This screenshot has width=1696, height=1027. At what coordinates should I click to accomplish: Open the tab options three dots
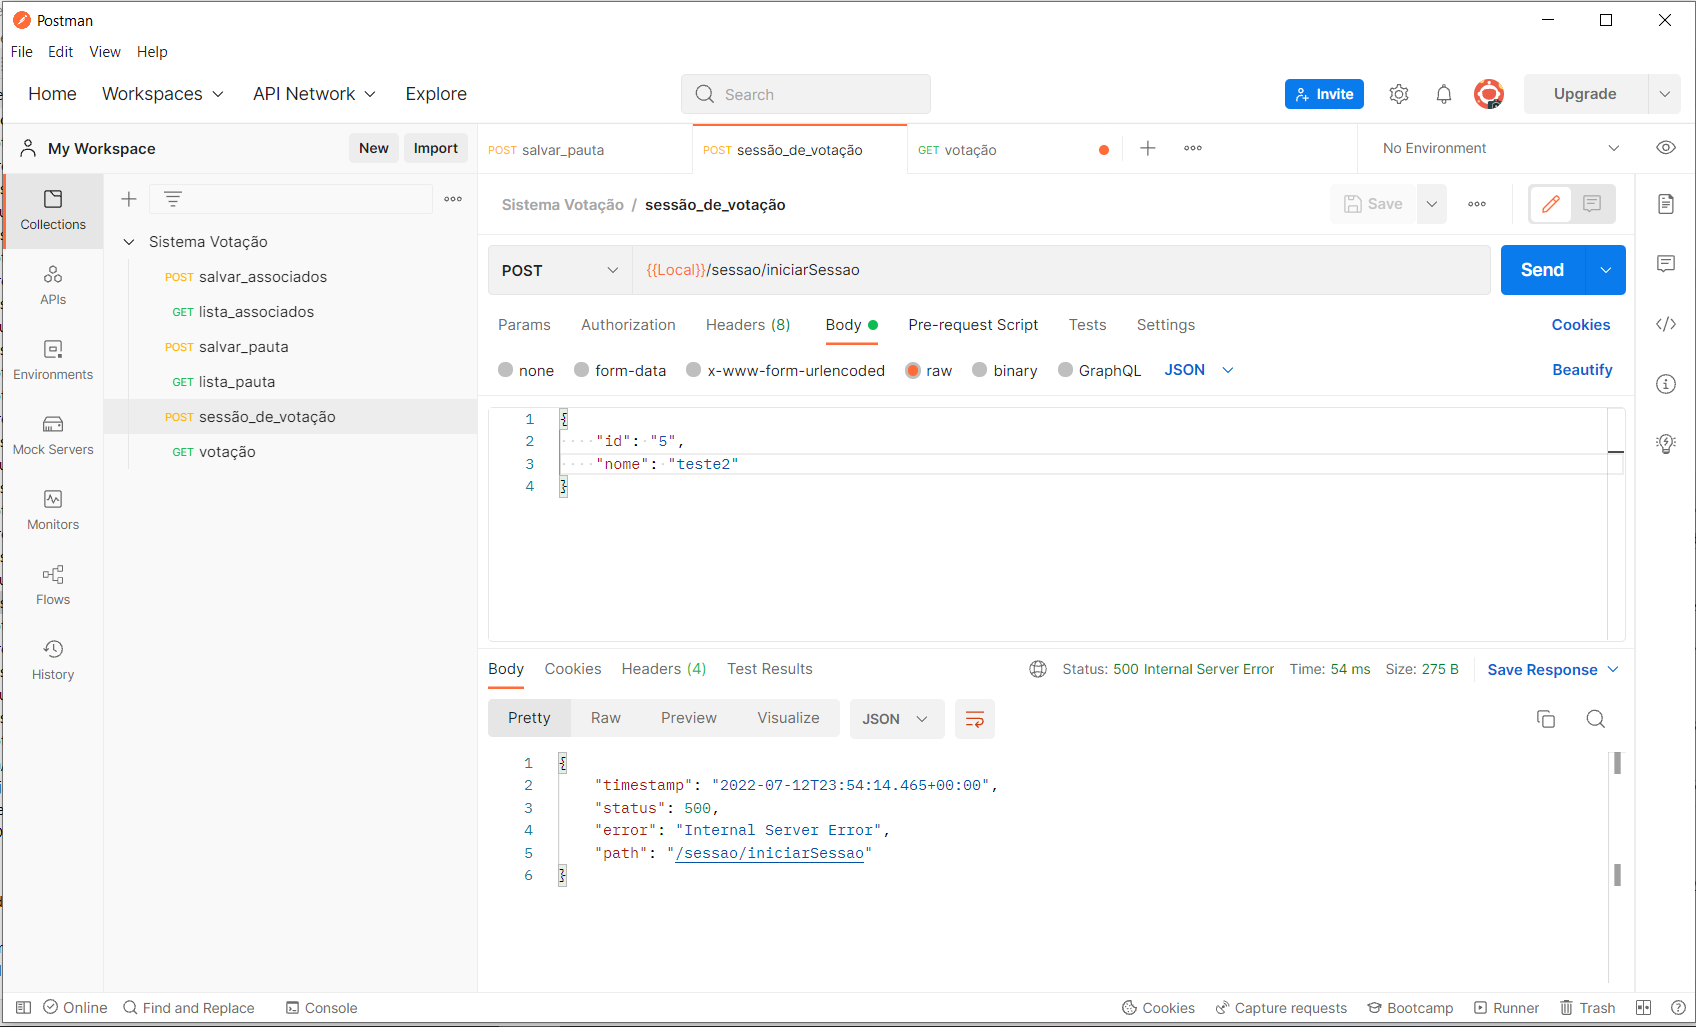point(1193,148)
